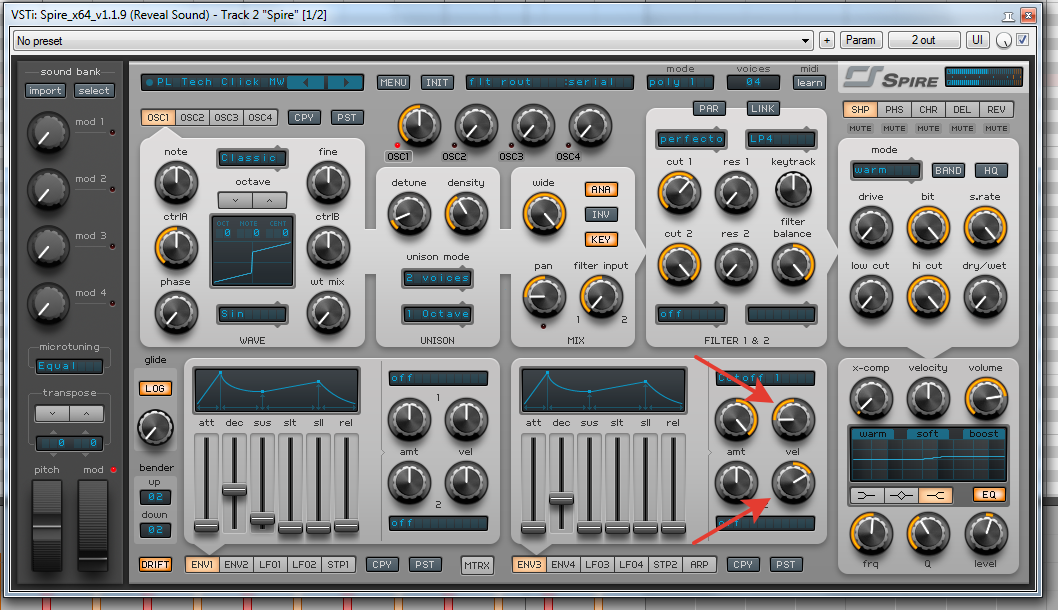Click the drive knob

[871, 227]
